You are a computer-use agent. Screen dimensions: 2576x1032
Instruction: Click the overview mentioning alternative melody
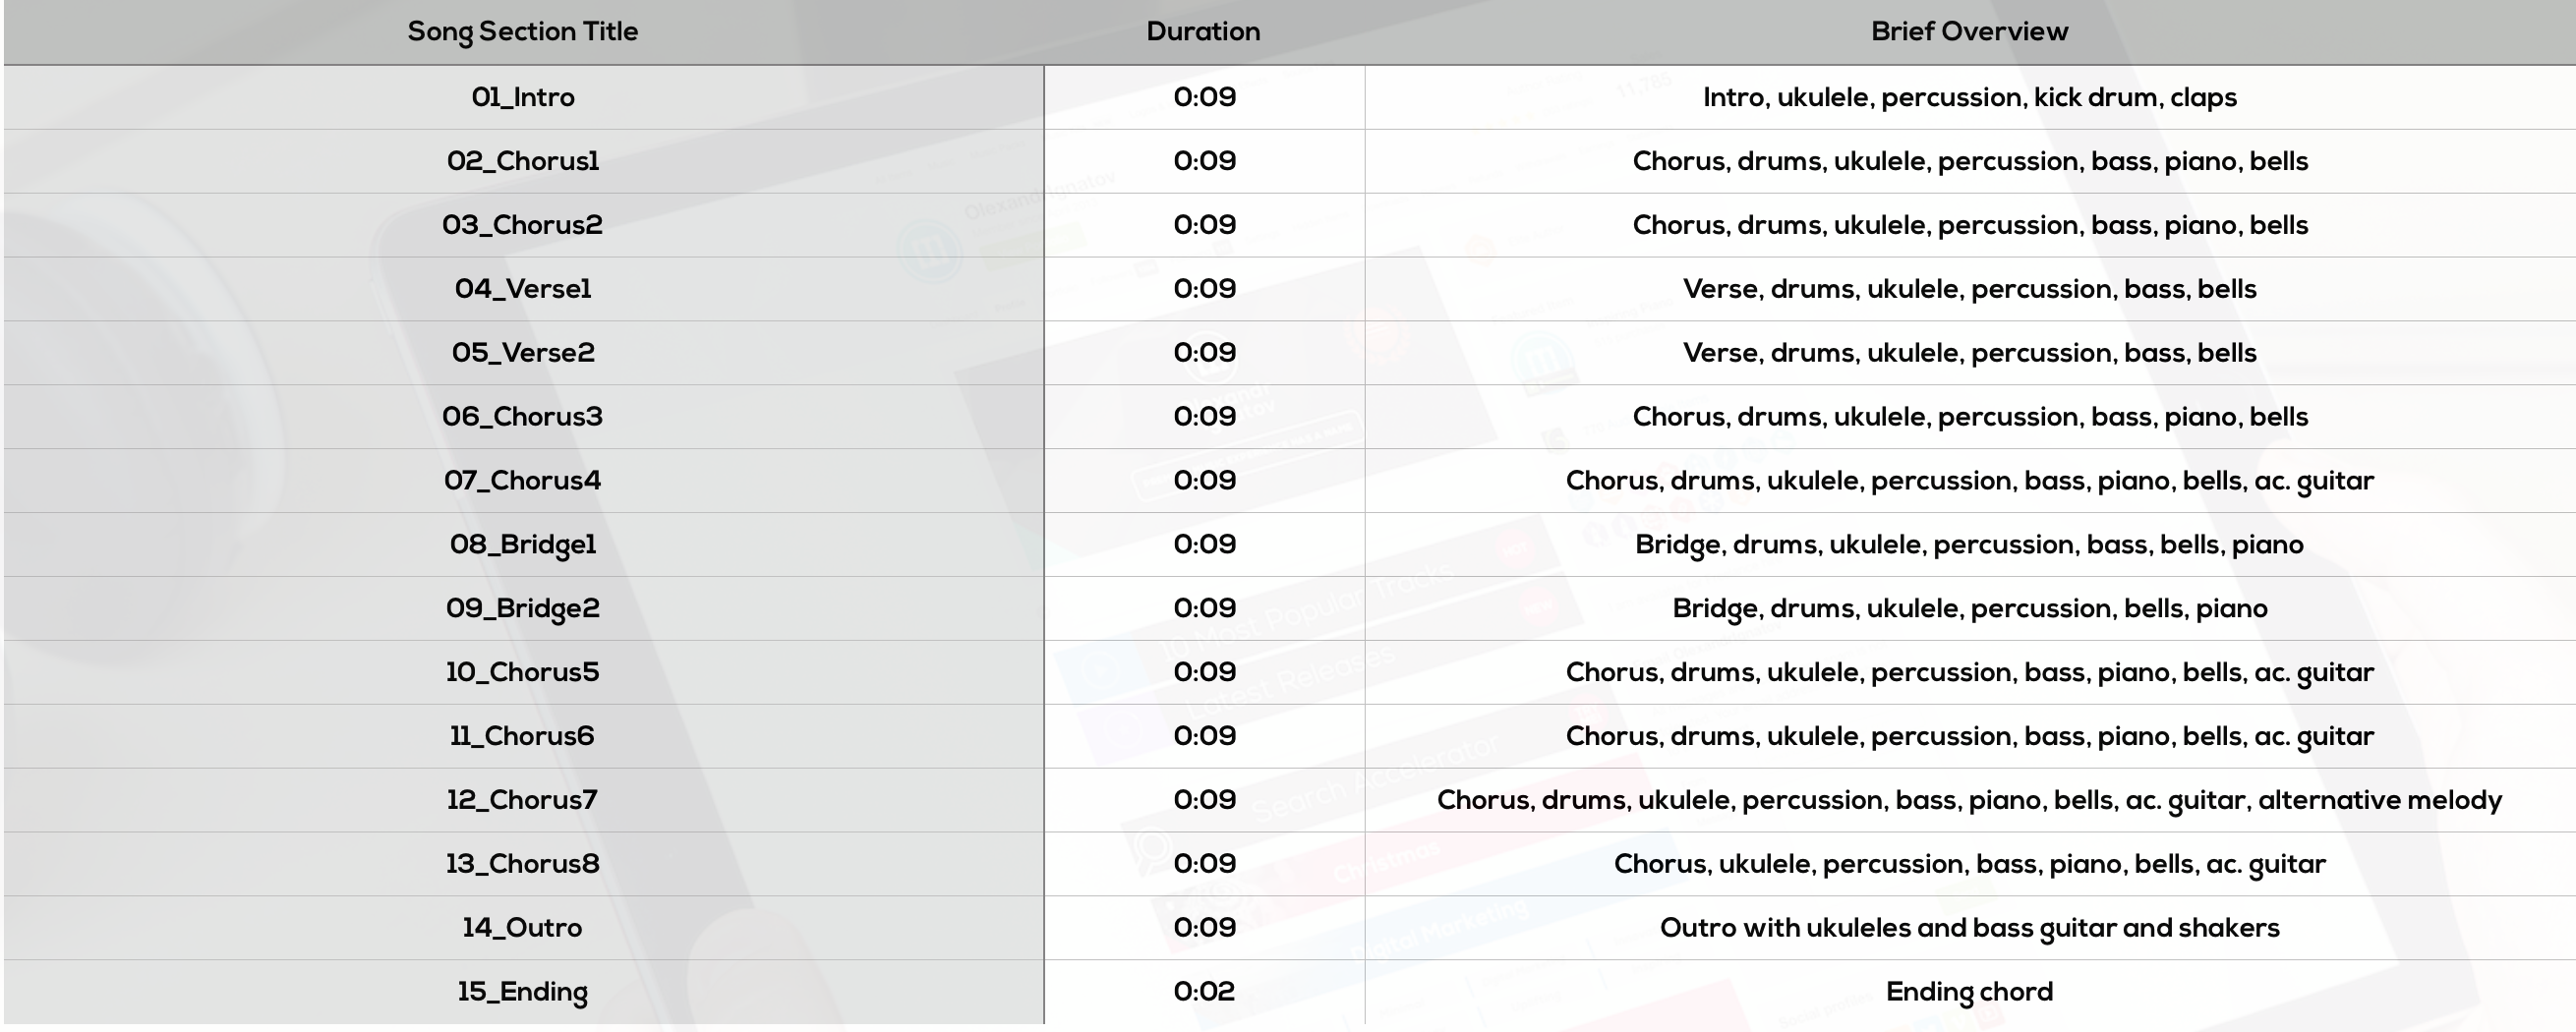(x=1970, y=801)
